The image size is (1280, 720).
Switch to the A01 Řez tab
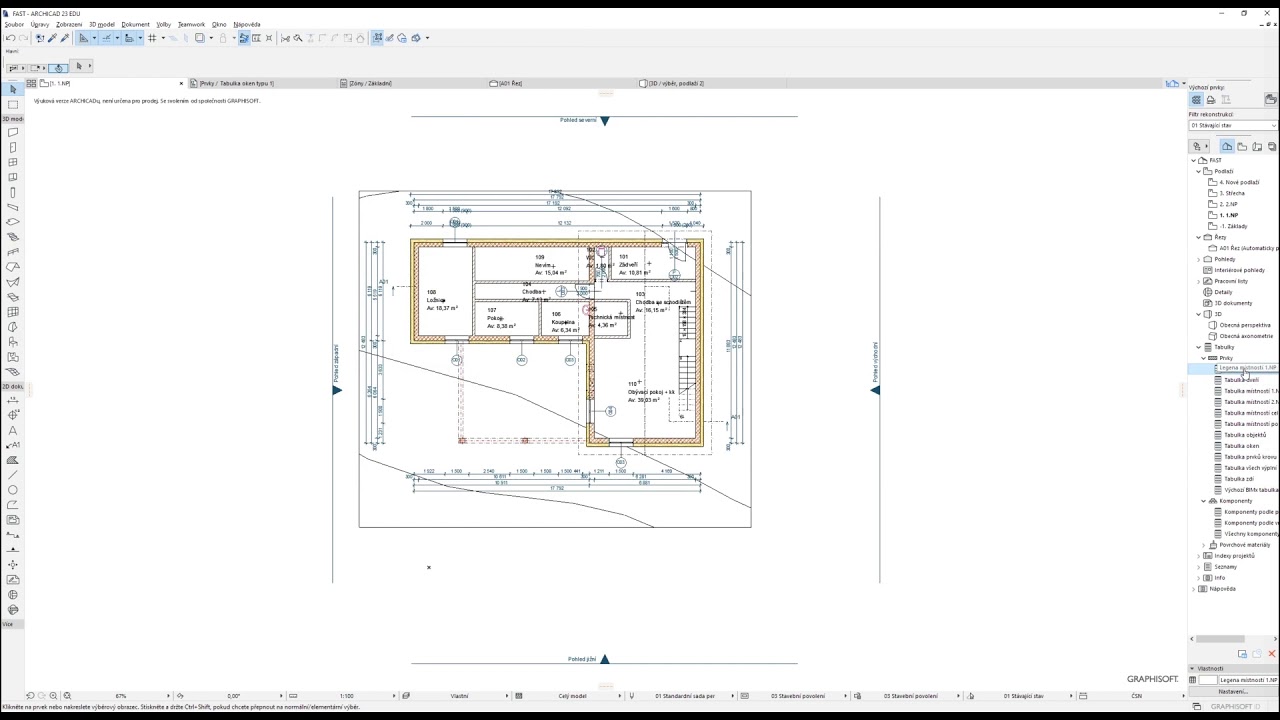[511, 83]
